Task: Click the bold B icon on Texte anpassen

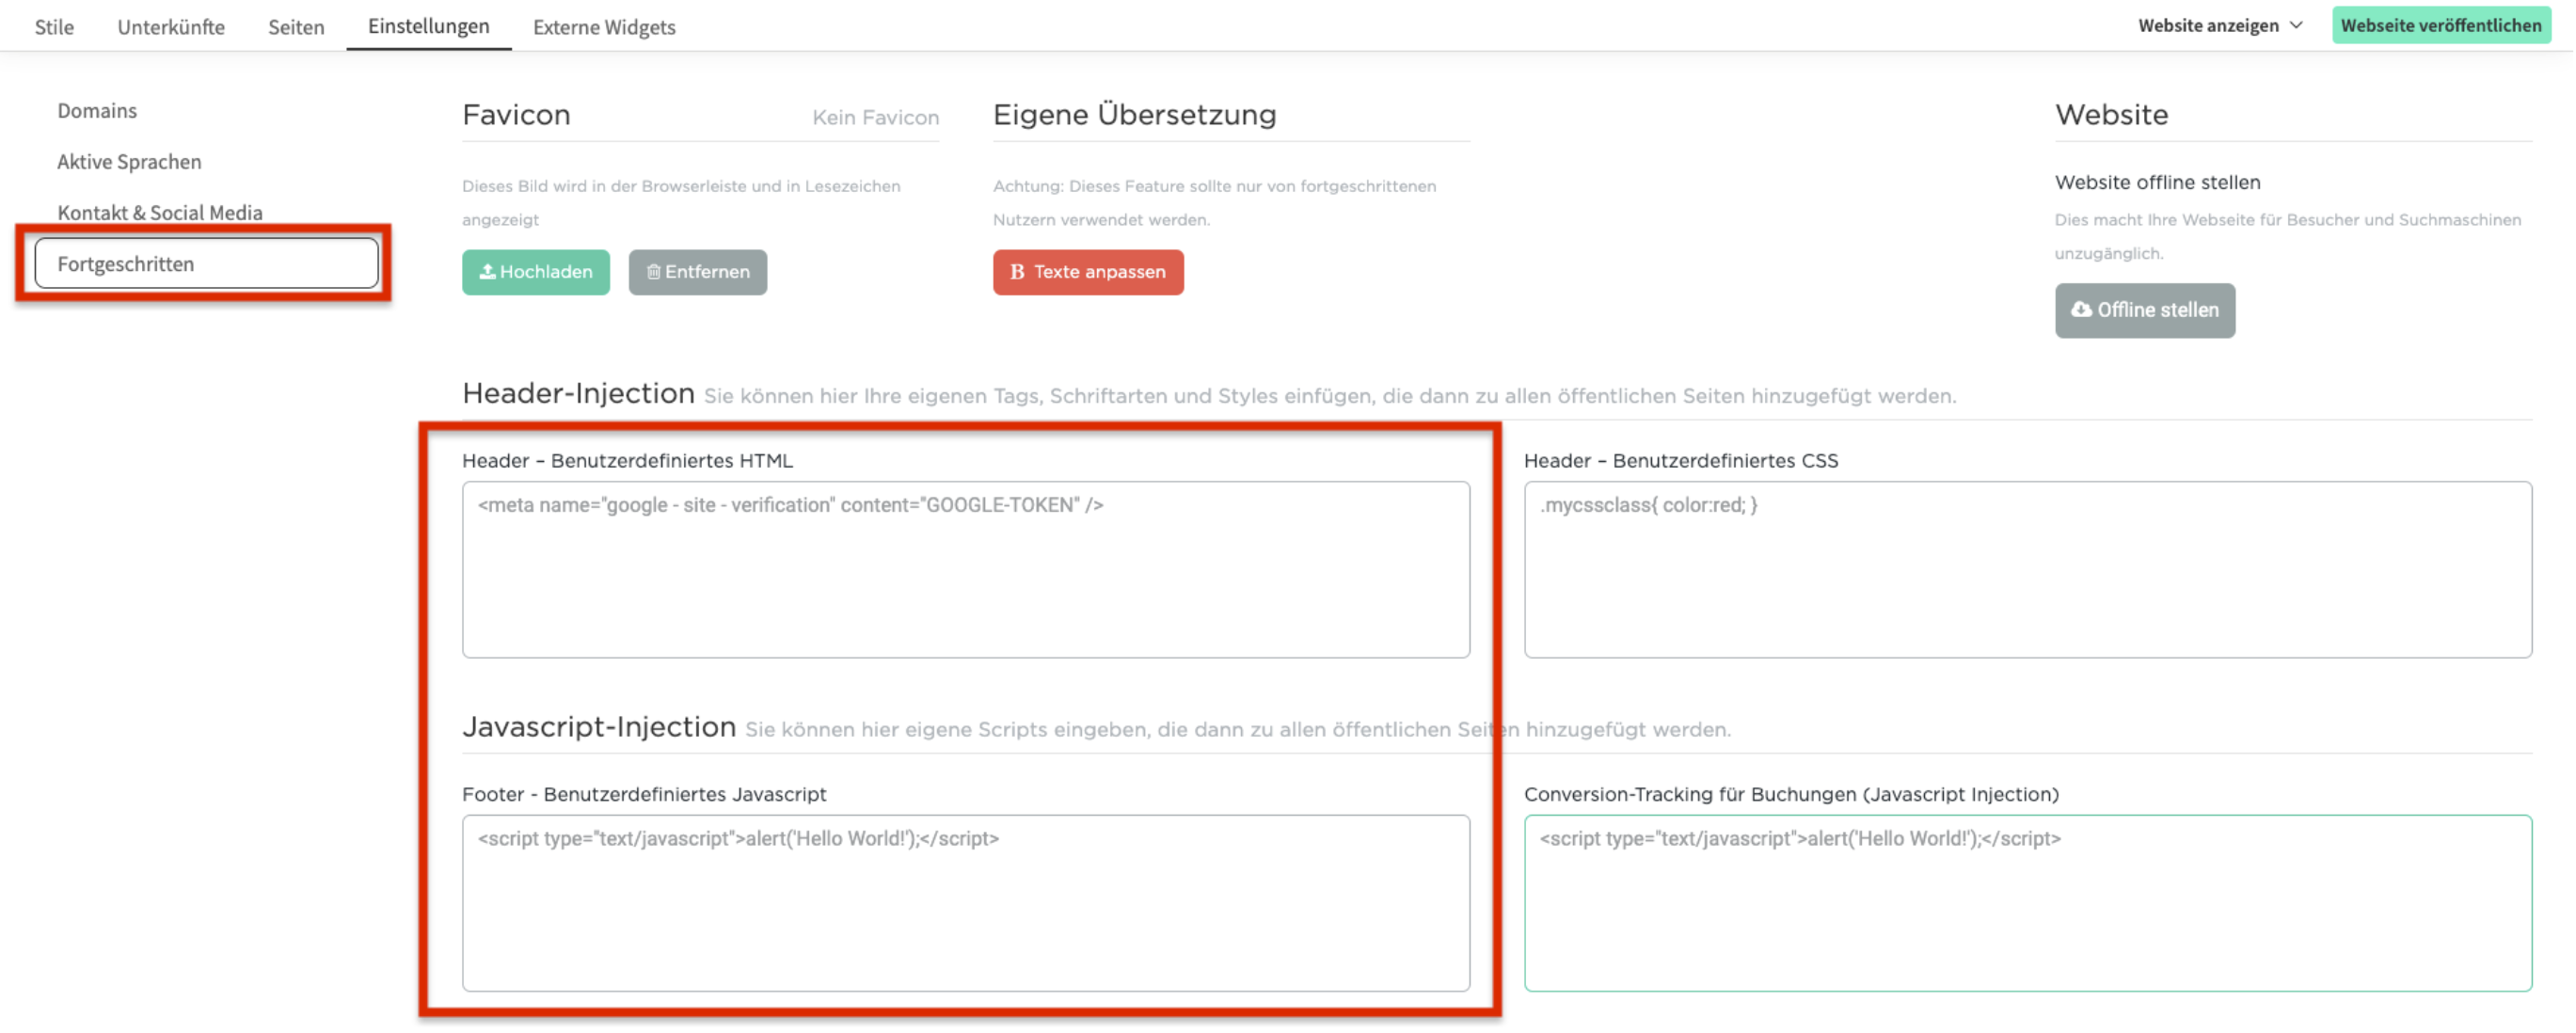Action: pyautogui.click(x=1017, y=272)
